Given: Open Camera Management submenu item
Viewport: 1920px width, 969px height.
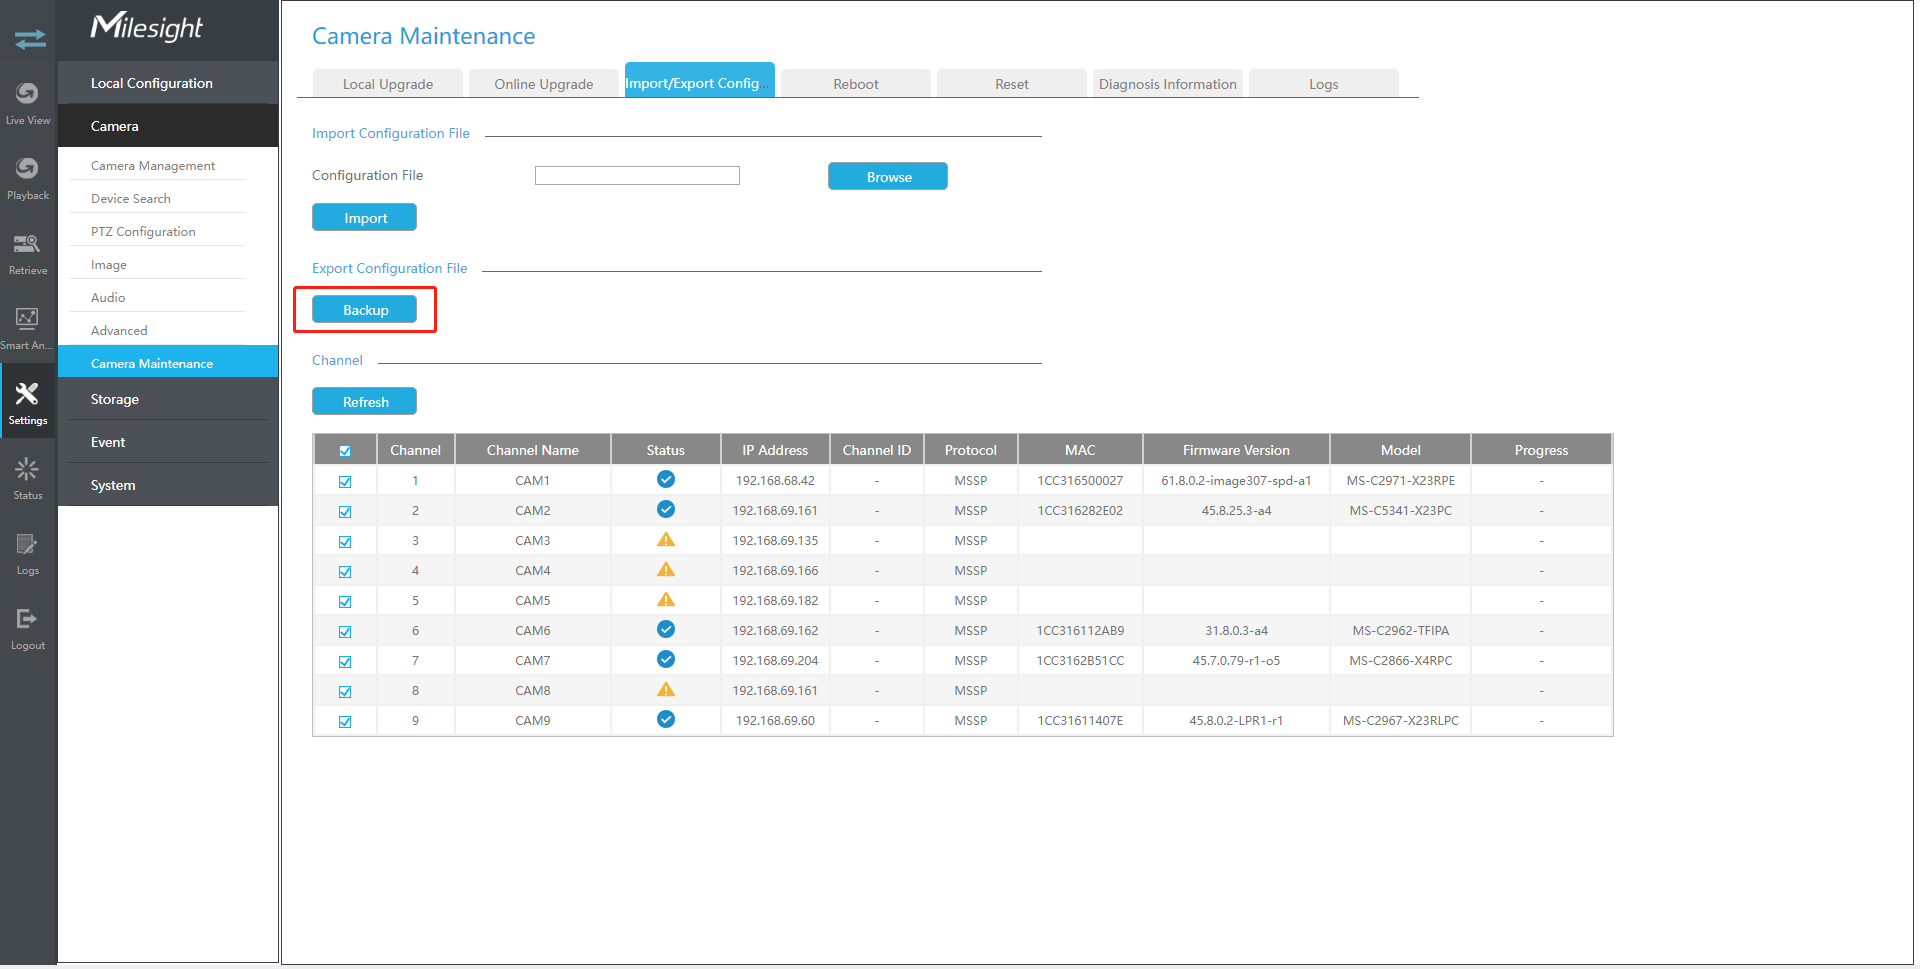Looking at the screenshot, I should tap(153, 166).
